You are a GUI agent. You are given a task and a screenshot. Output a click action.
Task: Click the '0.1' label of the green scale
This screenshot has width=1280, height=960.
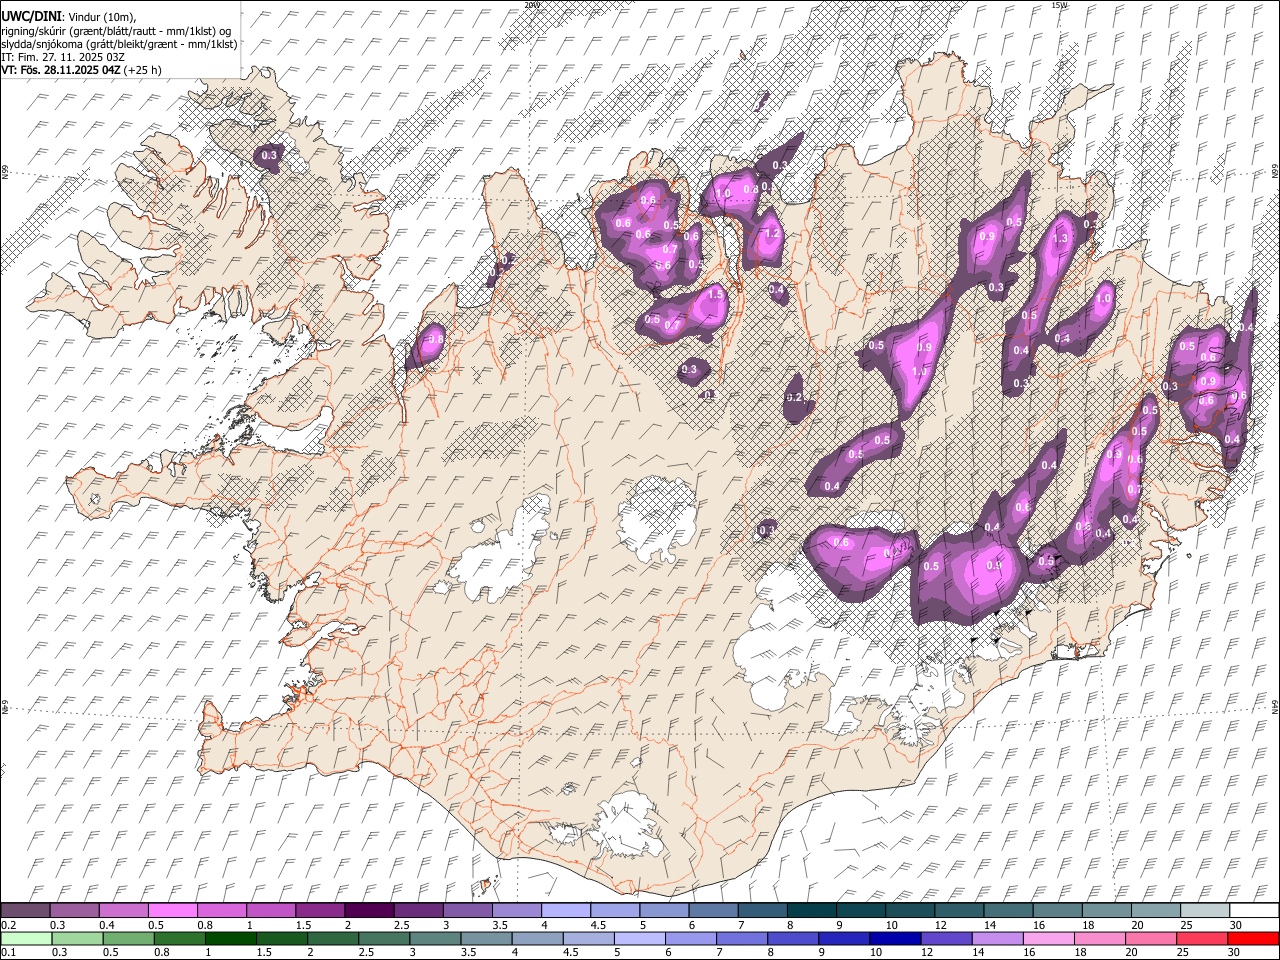coord(8,952)
